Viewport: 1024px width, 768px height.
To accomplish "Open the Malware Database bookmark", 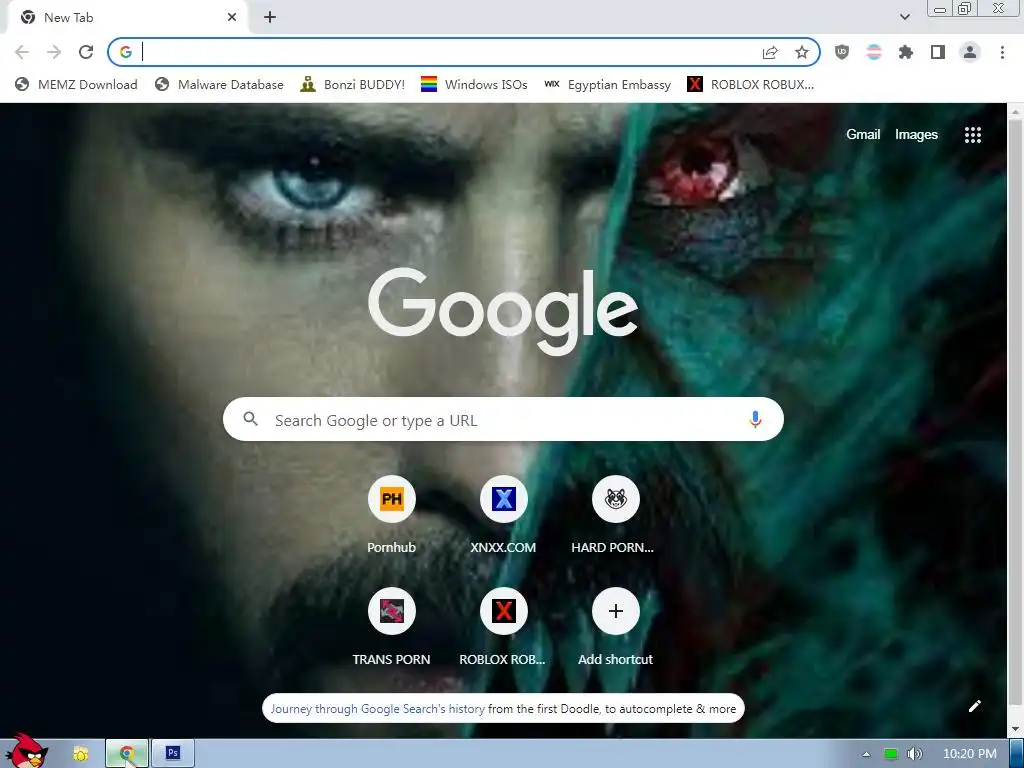I will (x=219, y=84).
